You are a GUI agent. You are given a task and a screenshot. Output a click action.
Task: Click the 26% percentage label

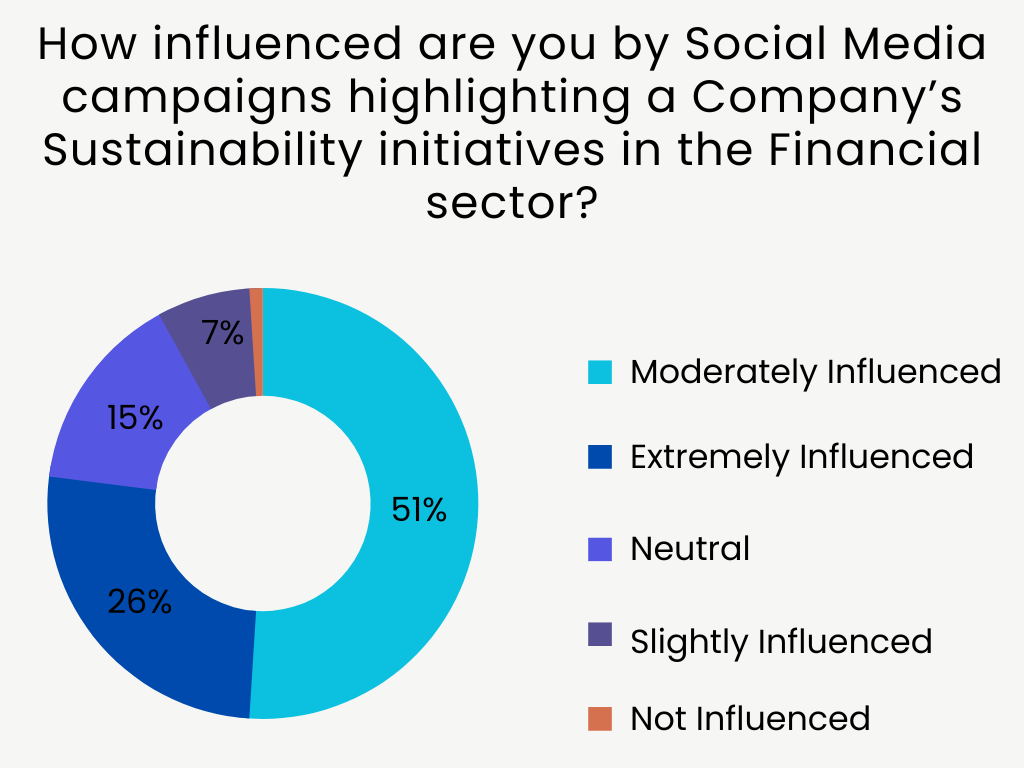point(140,602)
